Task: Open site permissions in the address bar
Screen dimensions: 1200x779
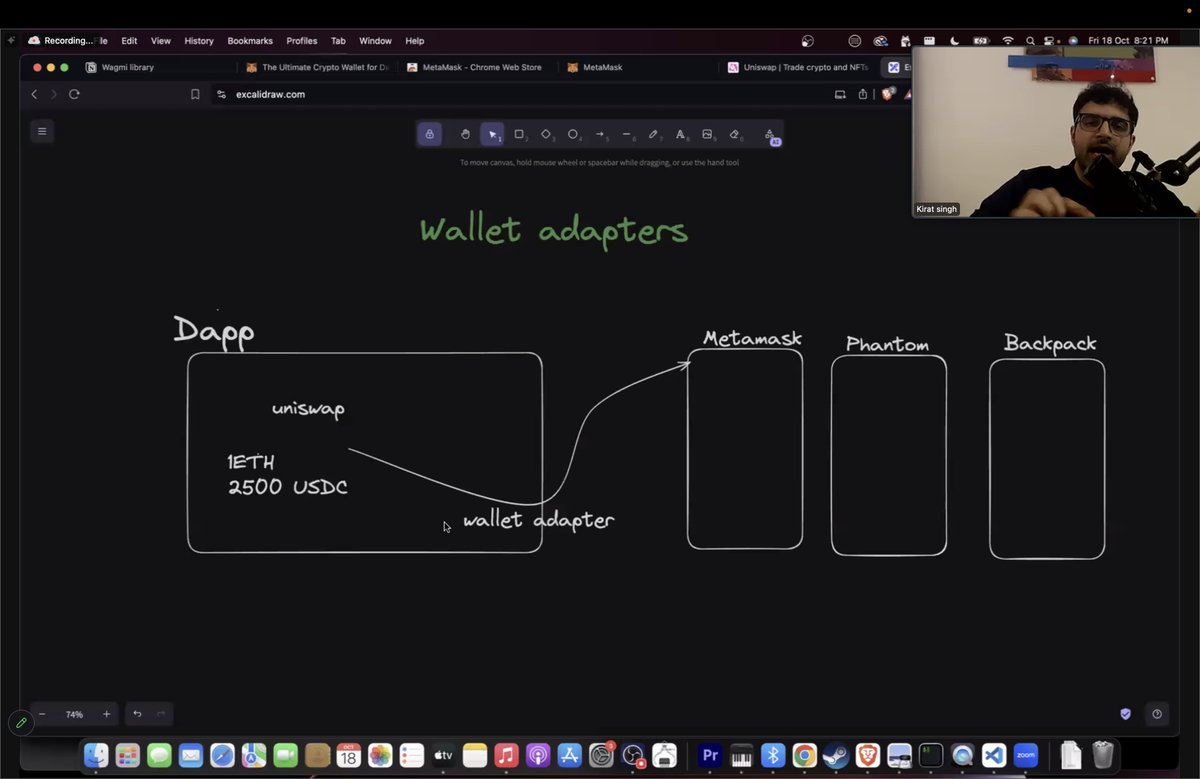Action: (x=220, y=94)
